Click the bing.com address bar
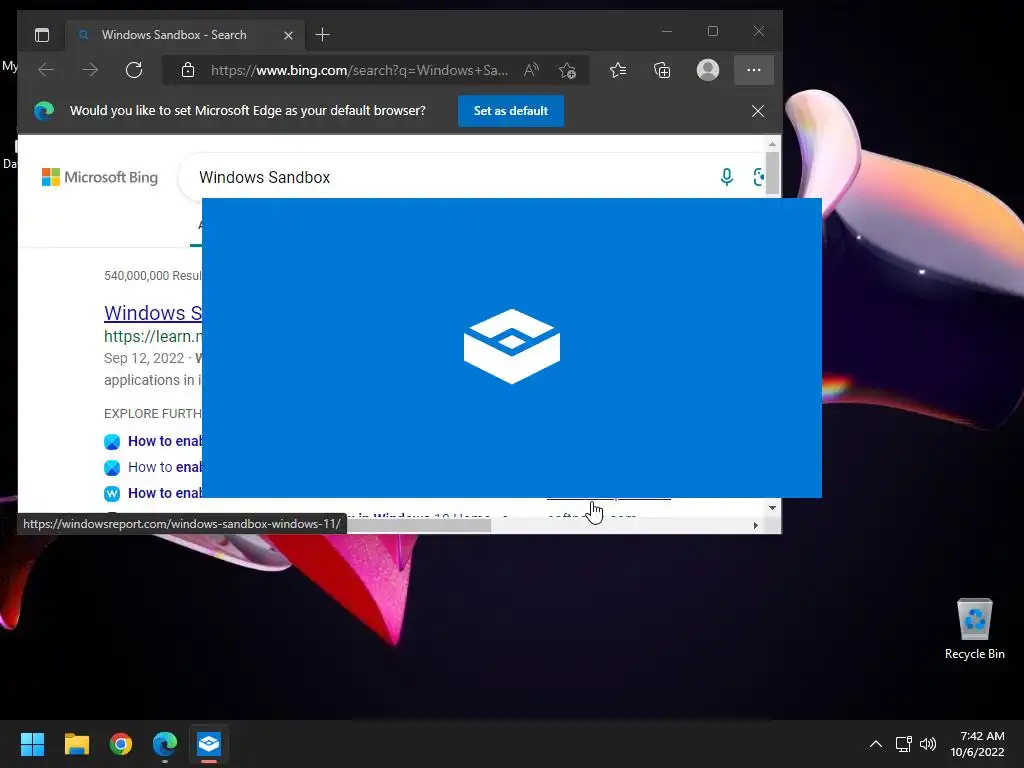 (x=359, y=71)
